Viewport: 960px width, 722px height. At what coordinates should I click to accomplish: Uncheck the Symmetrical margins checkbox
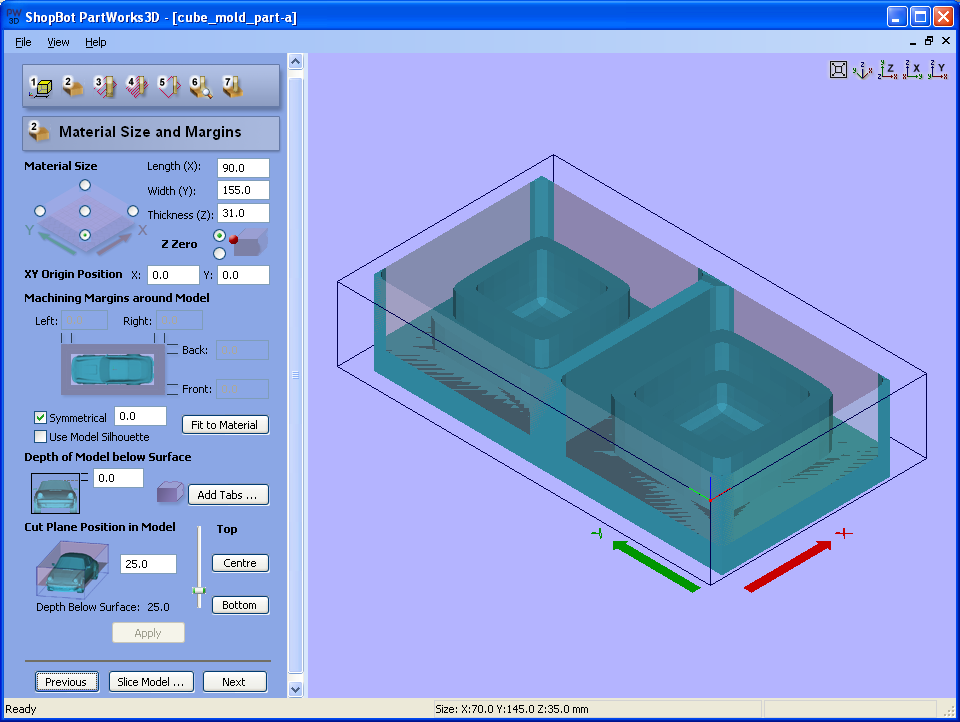pyautogui.click(x=40, y=418)
